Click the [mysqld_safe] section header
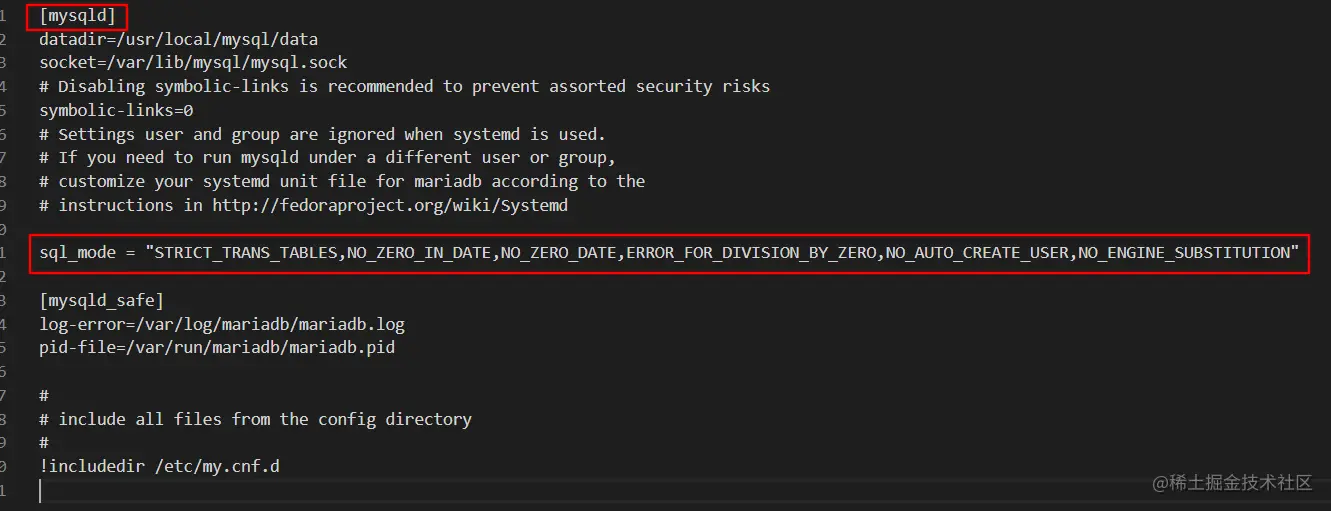Viewport: 1331px width, 511px height. point(101,300)
